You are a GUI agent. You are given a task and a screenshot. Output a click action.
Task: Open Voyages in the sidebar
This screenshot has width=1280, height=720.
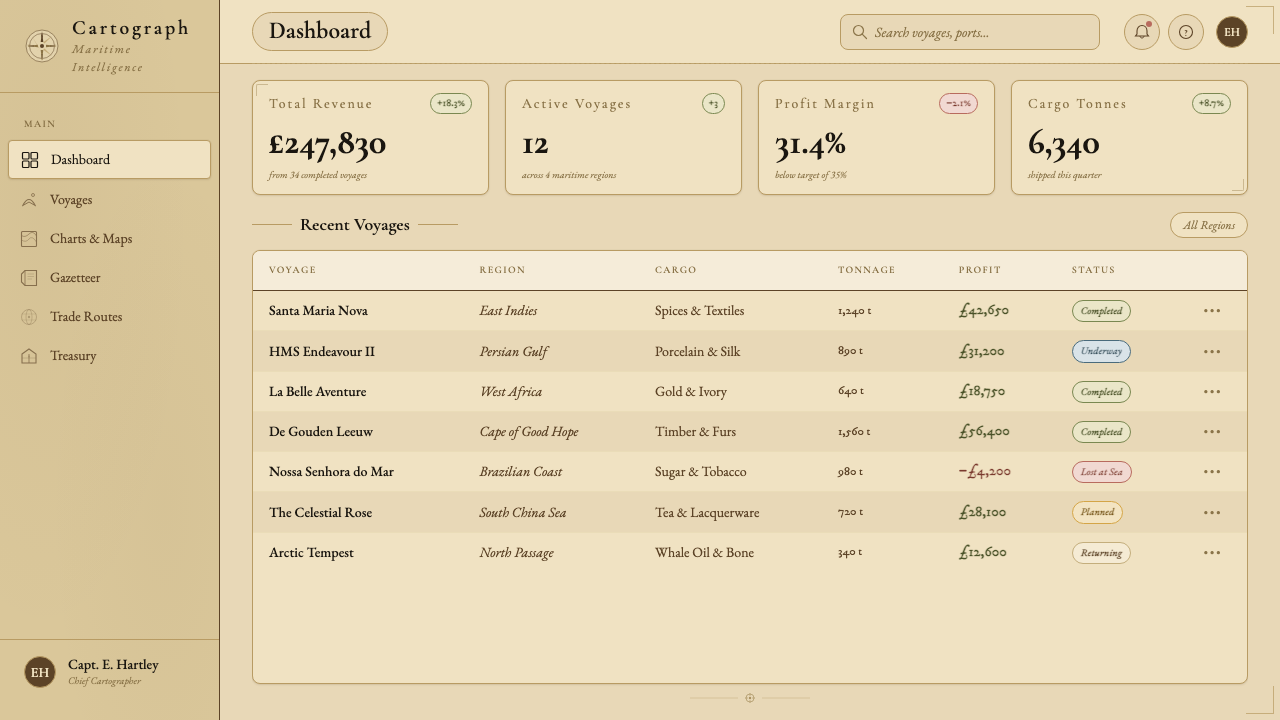click(x=109, y=200)
